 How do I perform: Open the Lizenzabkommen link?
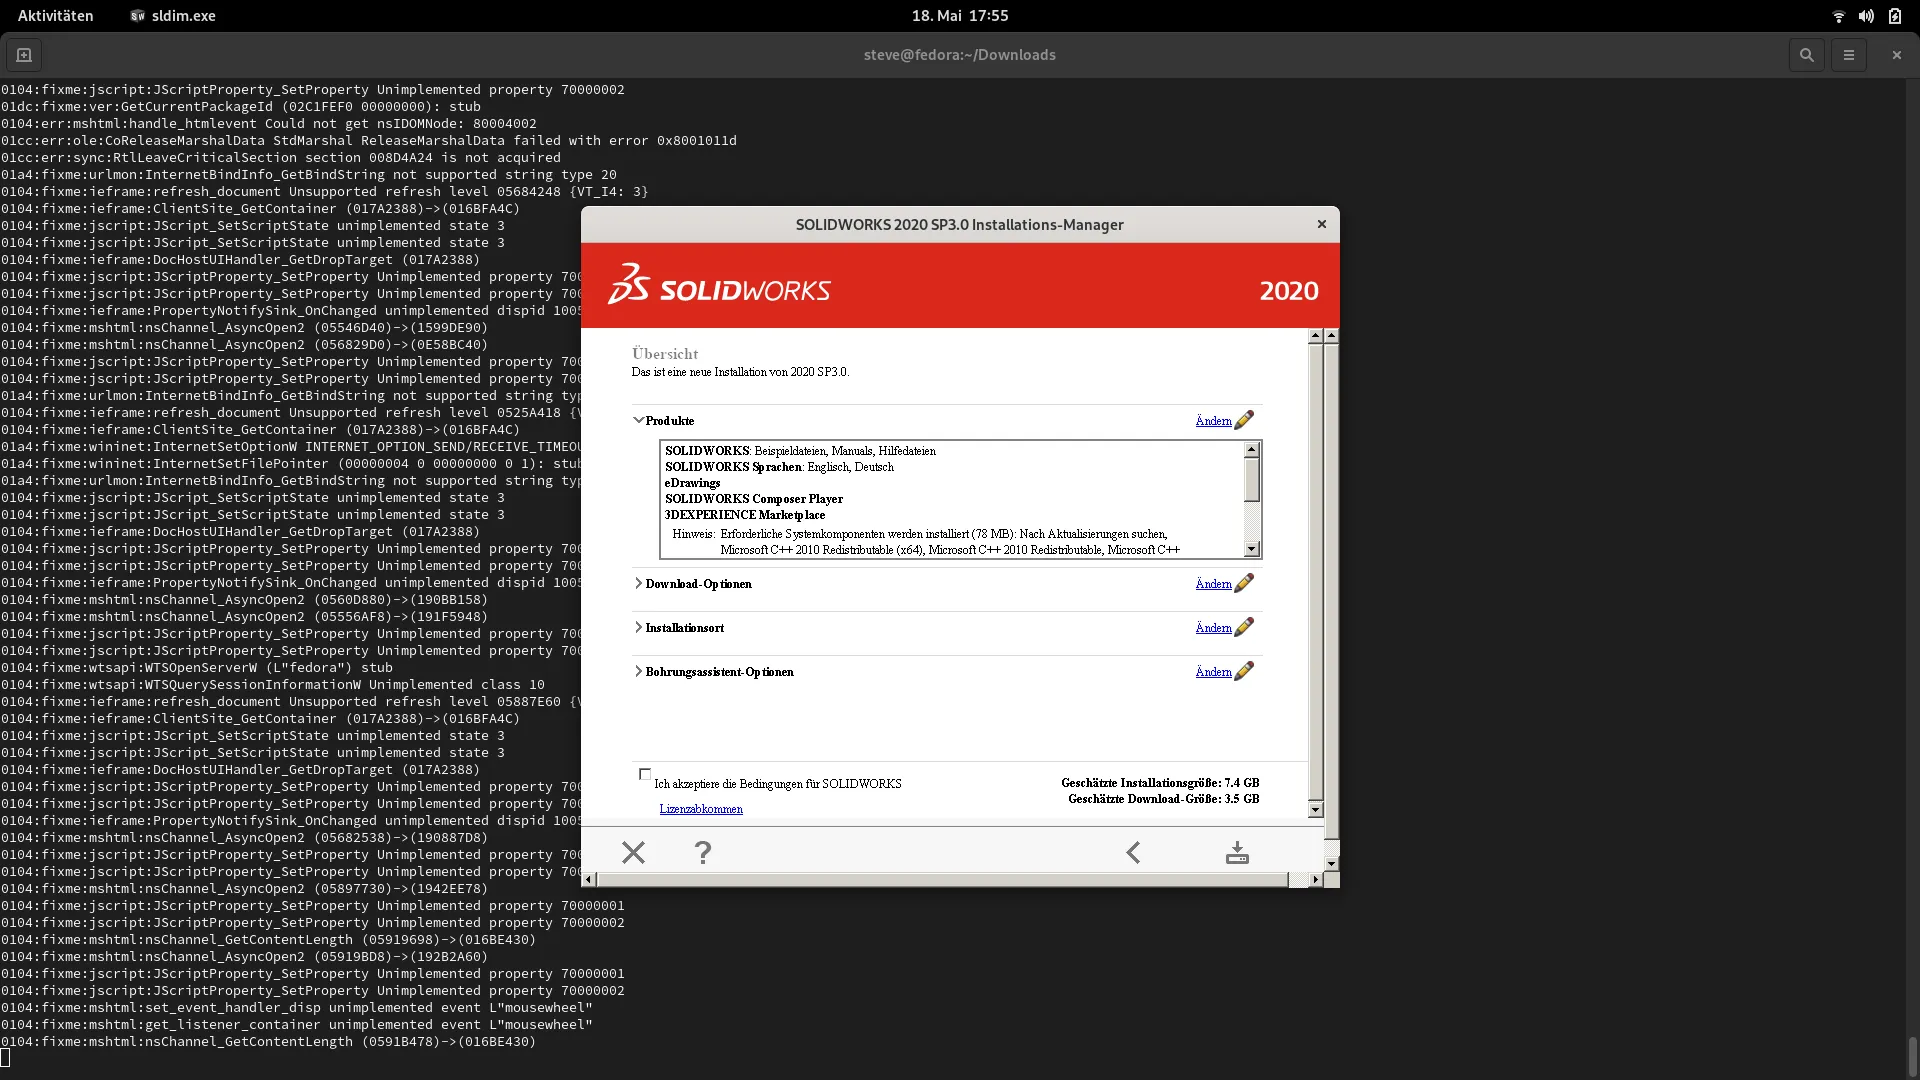pyautogui.click(x=701, y=808)
